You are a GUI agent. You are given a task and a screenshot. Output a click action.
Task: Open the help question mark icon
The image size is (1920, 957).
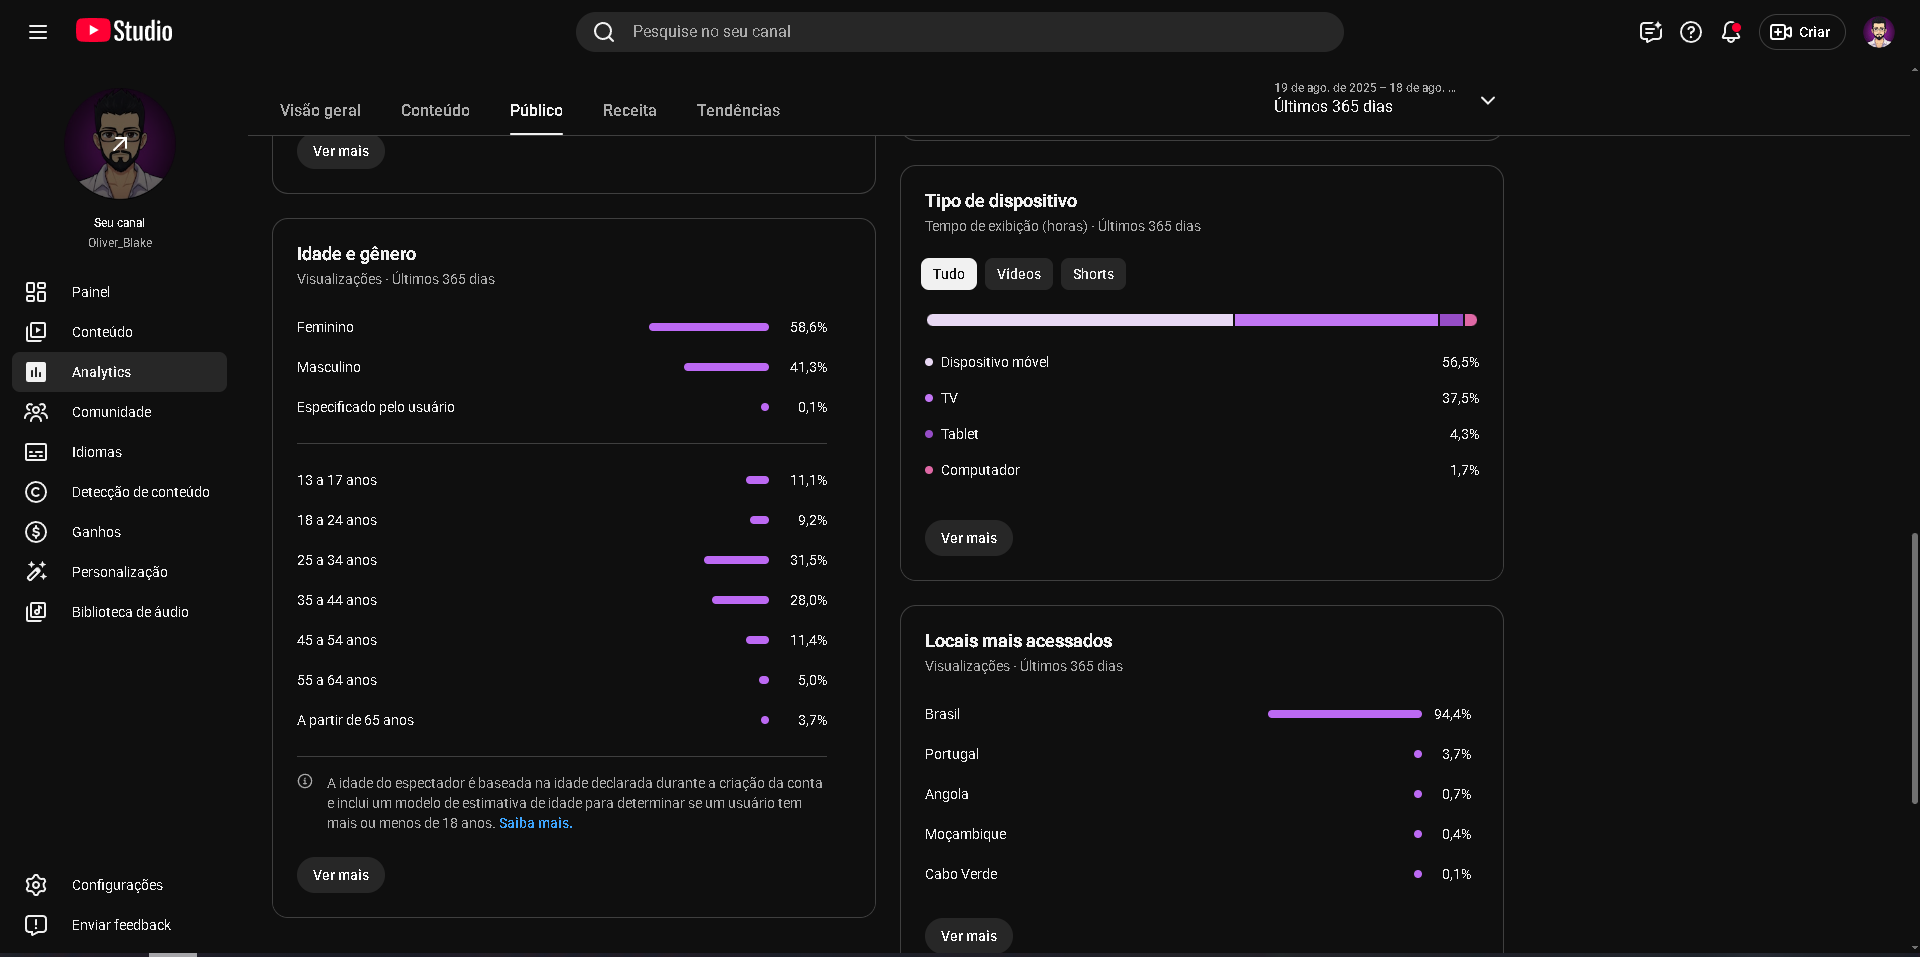click(1691, 32)
